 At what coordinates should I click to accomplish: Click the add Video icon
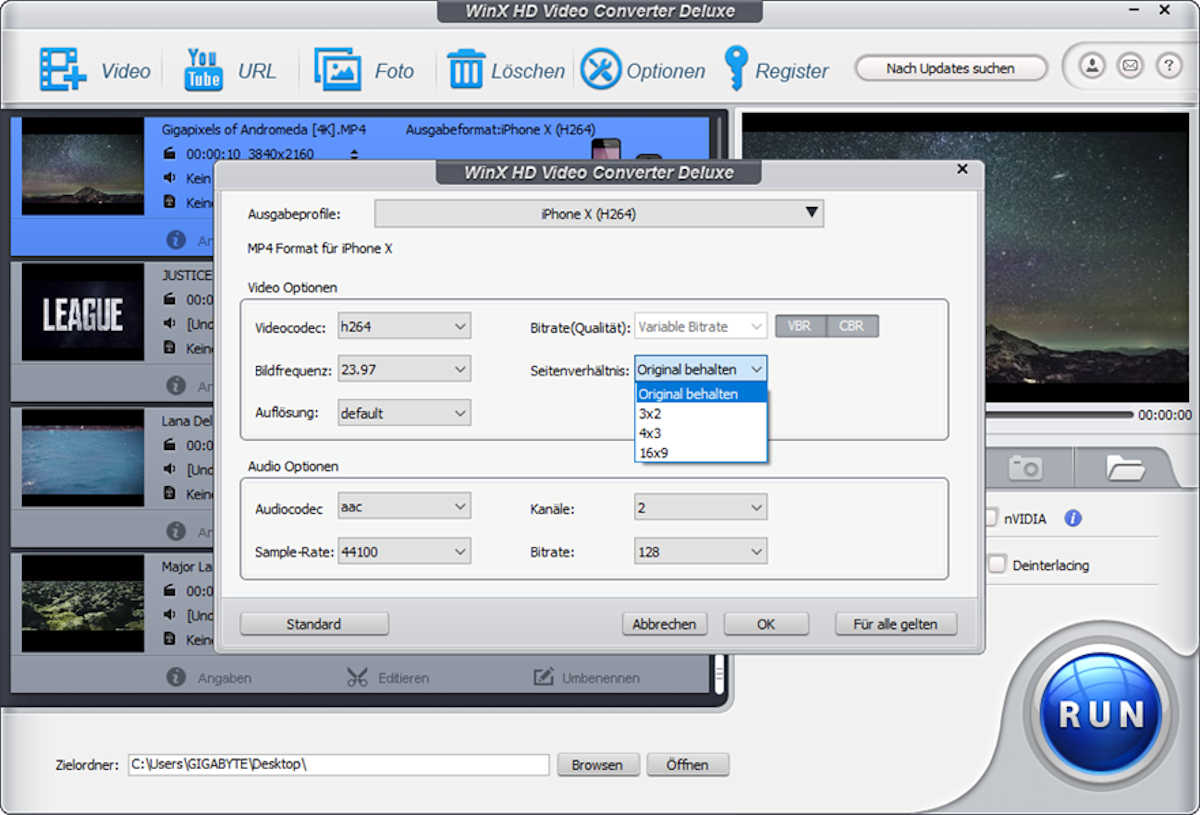(63, 70)
